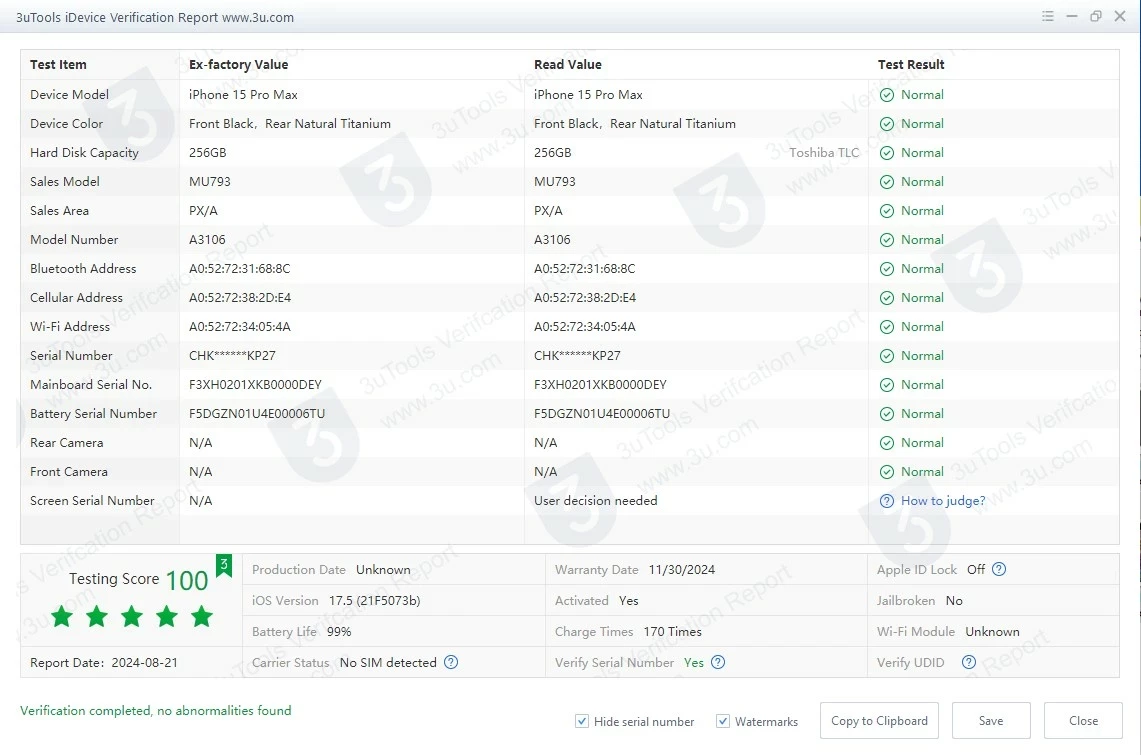Image resolution: width=1141 pixels, height=755 pixels.
Task: Click the Charge Times 170 Times value
Action: click(x=672, y=632)
